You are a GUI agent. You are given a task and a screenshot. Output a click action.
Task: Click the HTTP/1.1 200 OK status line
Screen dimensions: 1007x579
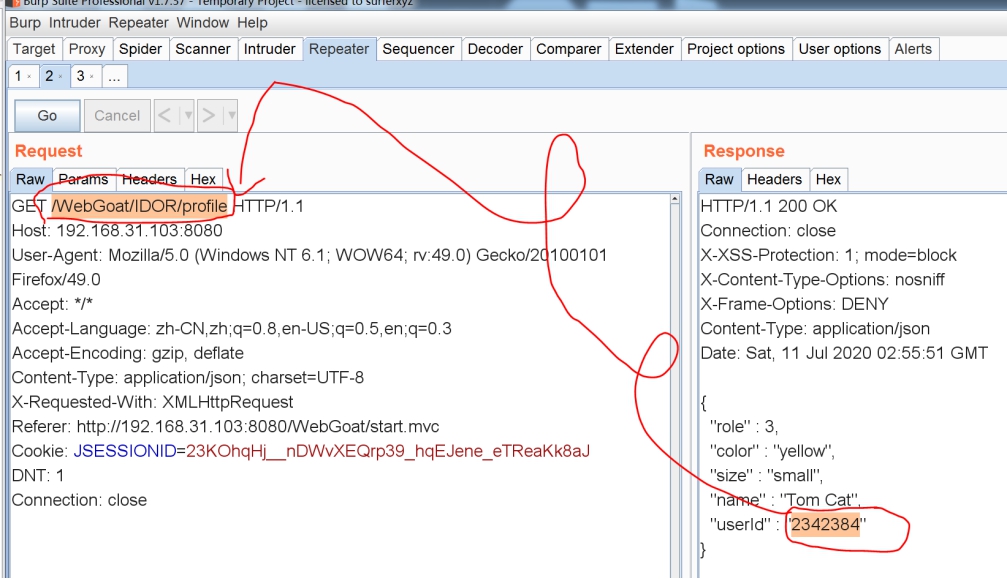(769, 206)
